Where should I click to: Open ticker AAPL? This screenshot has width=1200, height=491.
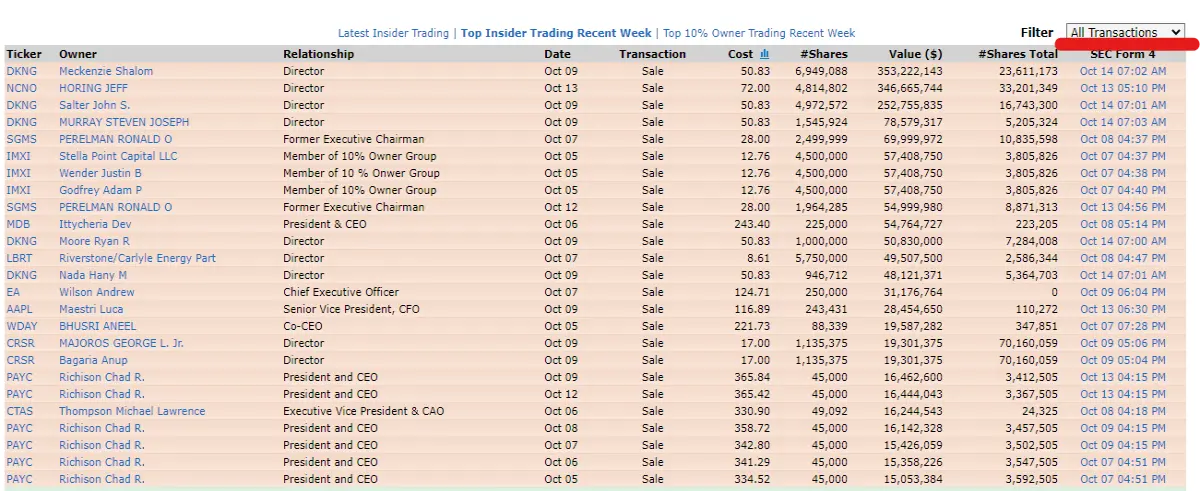[20, 309]
